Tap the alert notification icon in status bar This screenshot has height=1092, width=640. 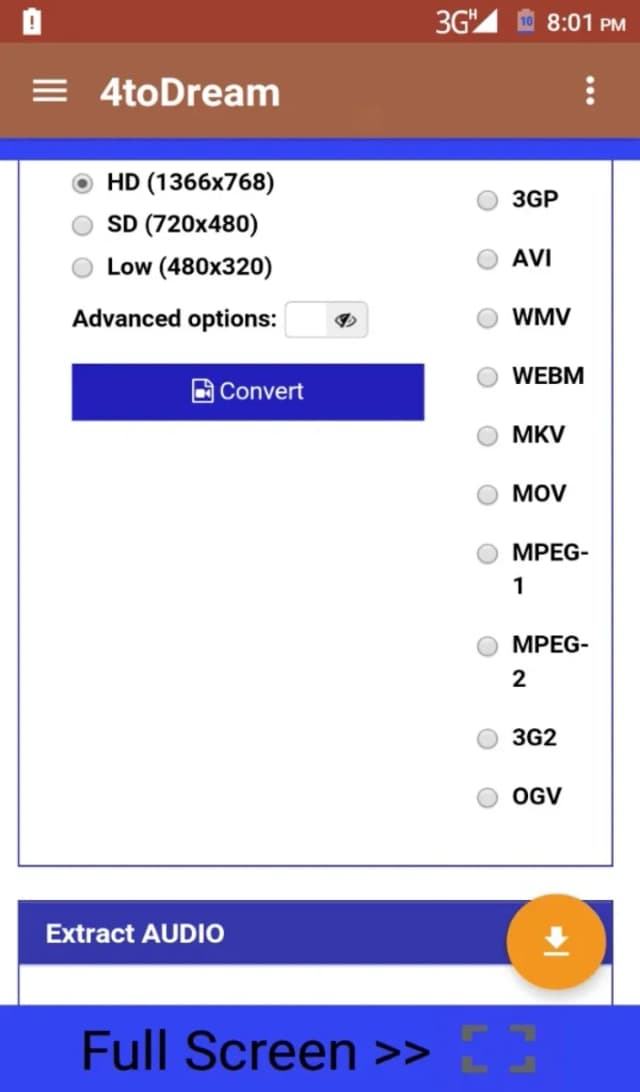[x=31, y=22]
